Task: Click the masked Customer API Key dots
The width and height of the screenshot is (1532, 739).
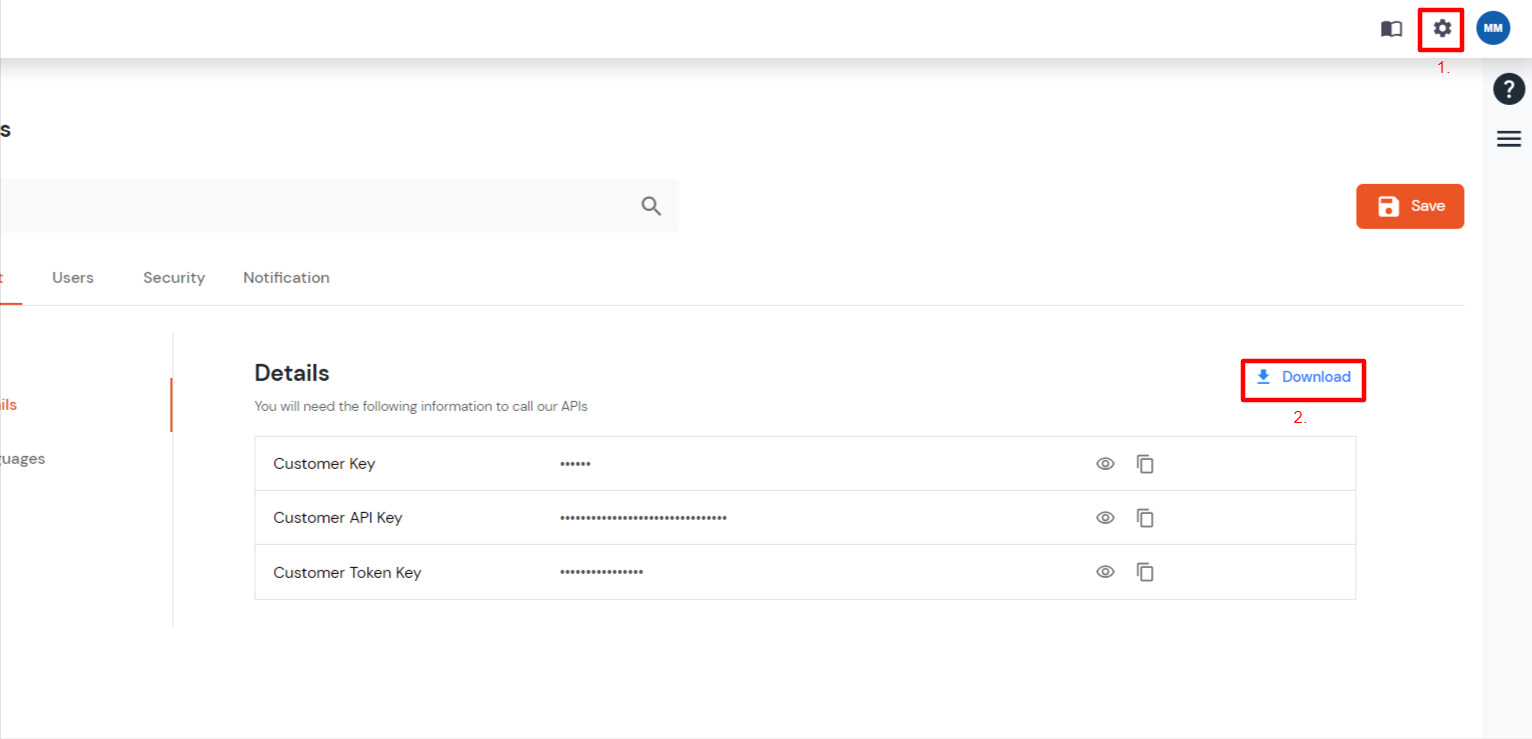Action: (x=643, y=518)
